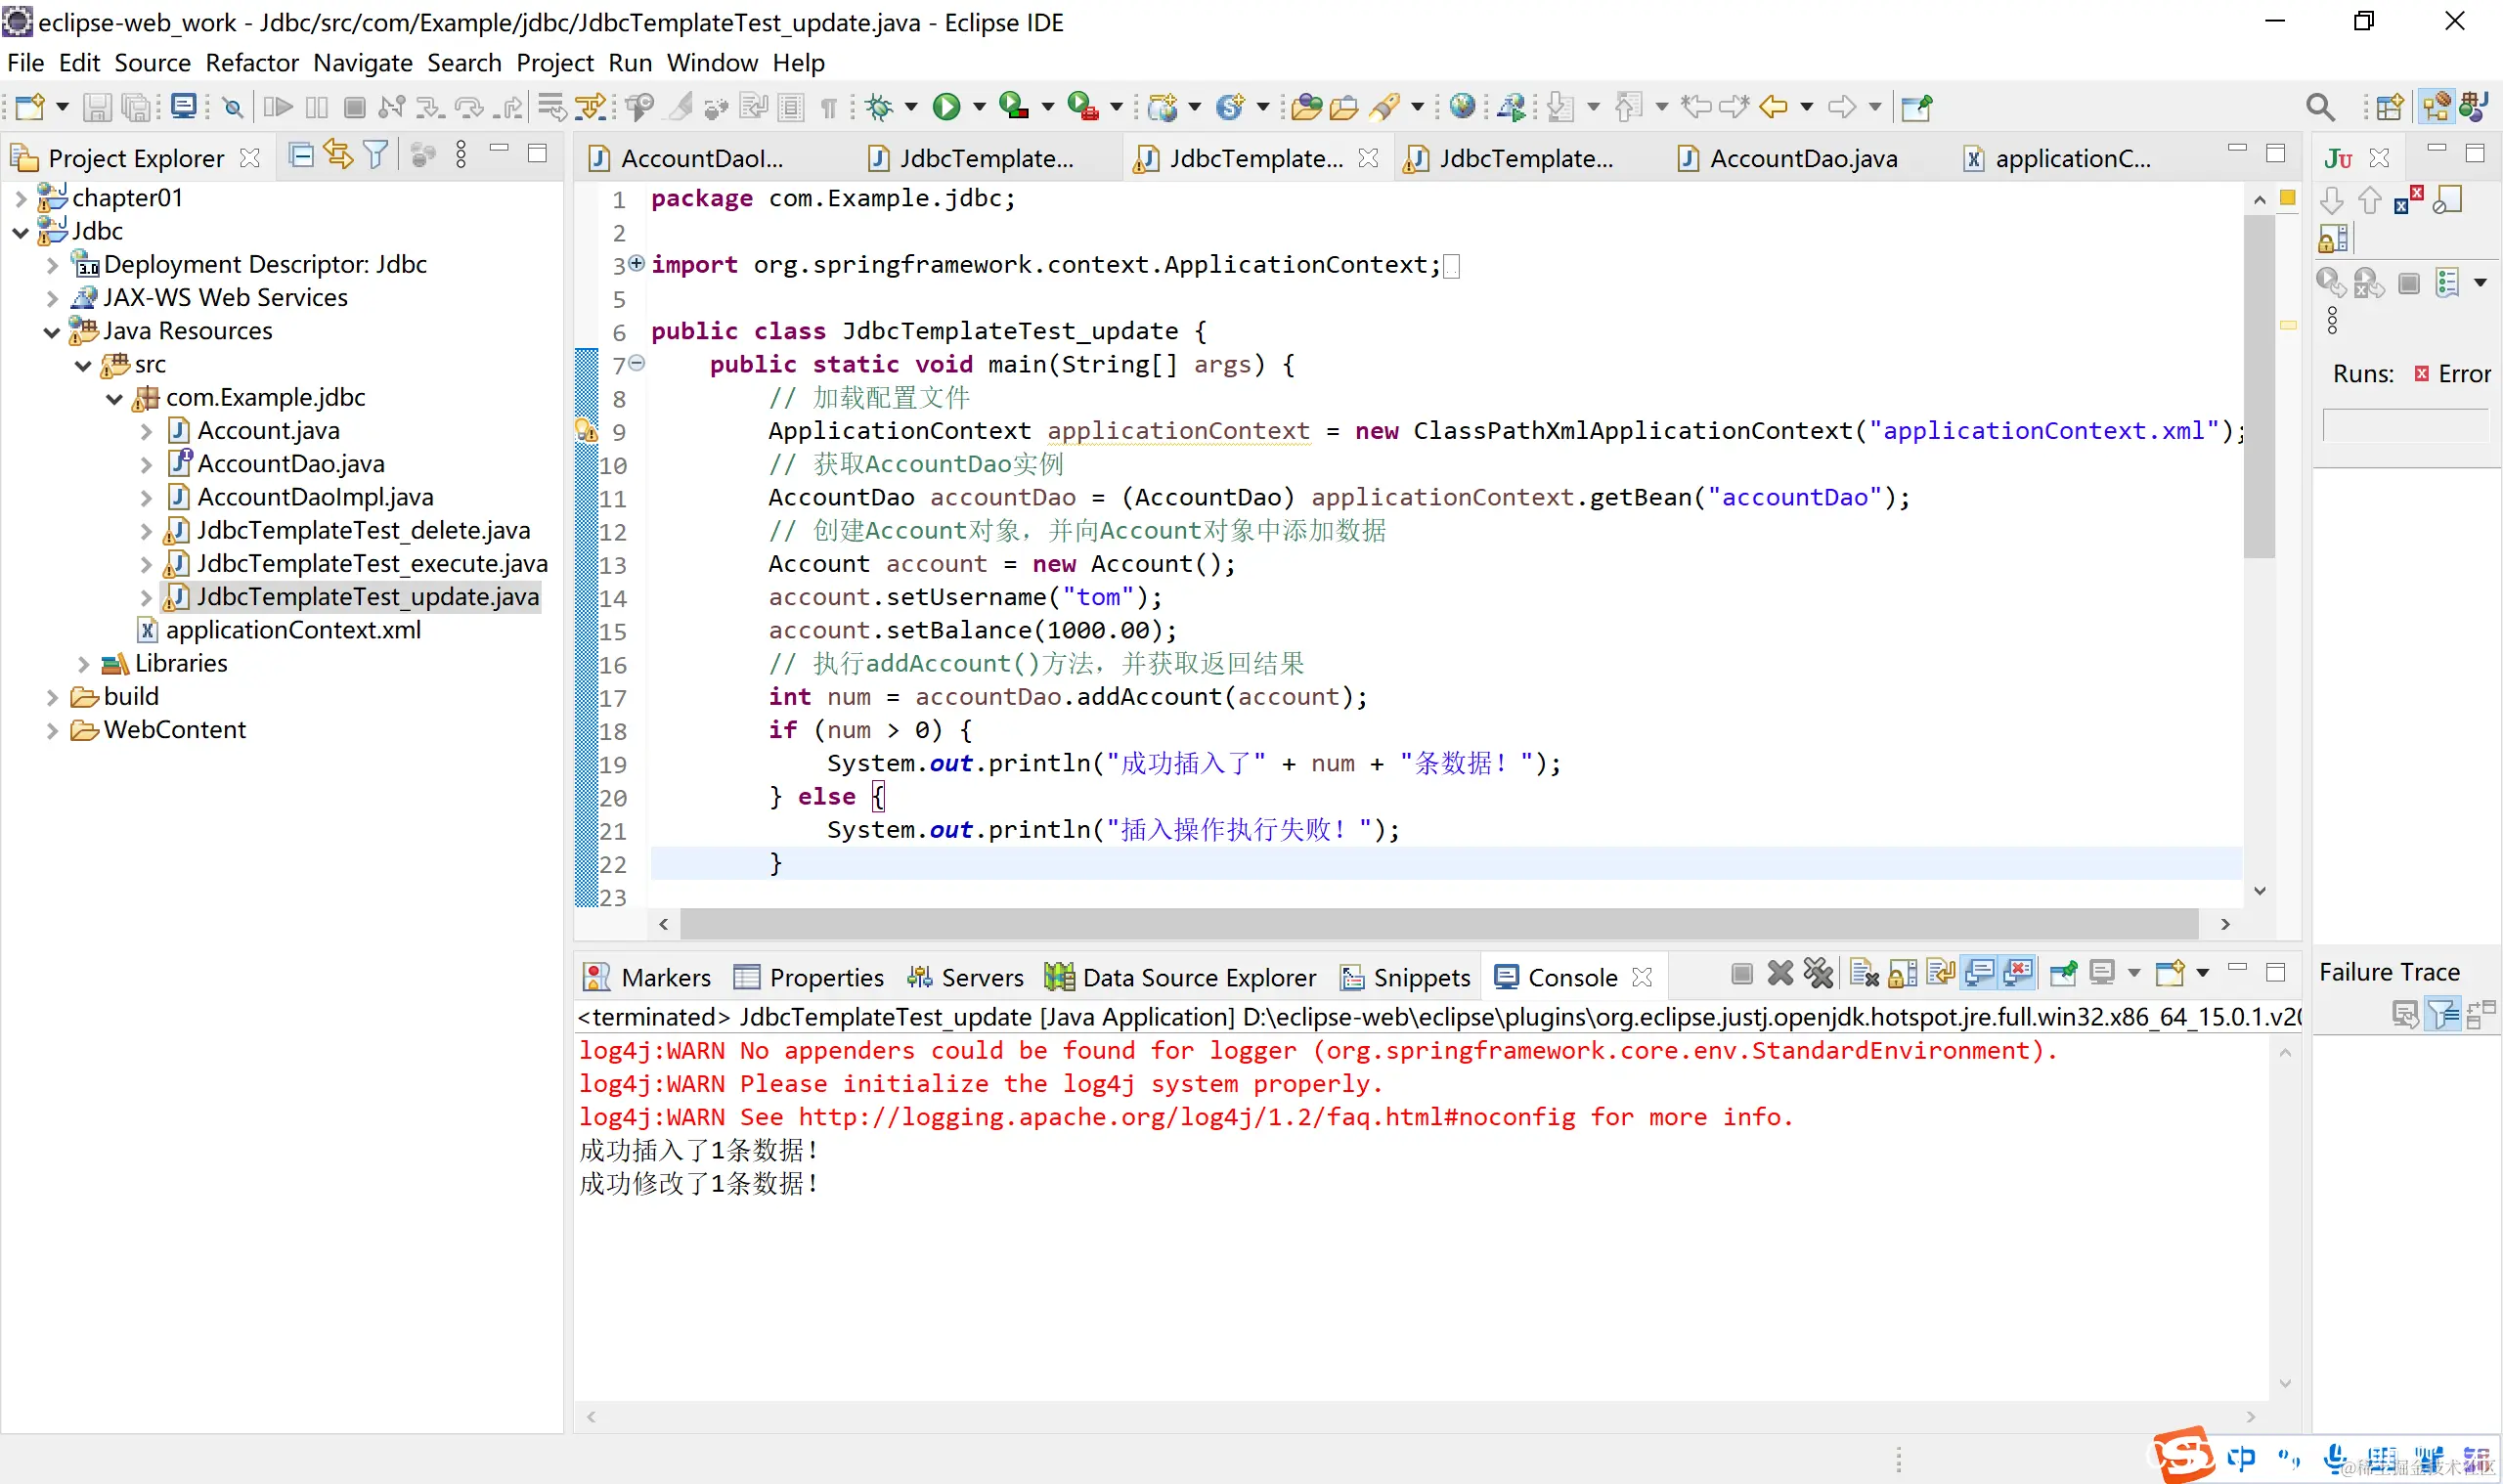This screenshot has width=2503, height=1484.
Task: Open the Refactor menu
Action: coord(251,63)
